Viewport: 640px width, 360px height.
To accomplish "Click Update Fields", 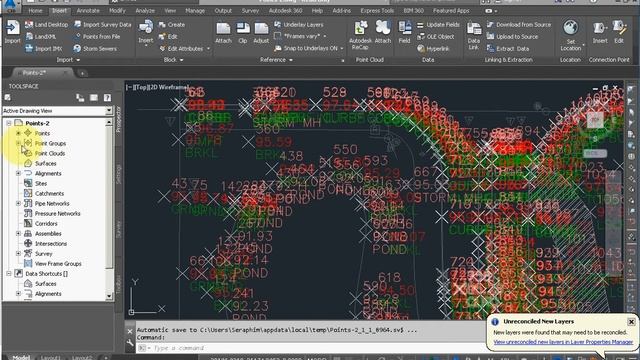I will click(x=438, y=24).
